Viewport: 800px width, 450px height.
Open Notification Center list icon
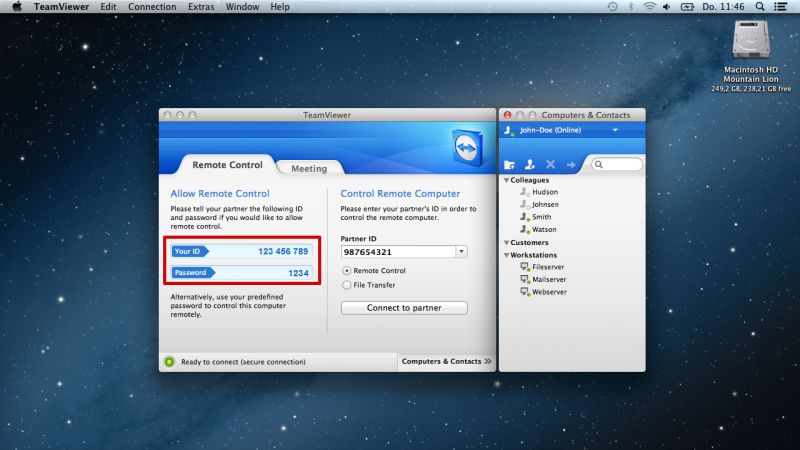pos(780,7)
